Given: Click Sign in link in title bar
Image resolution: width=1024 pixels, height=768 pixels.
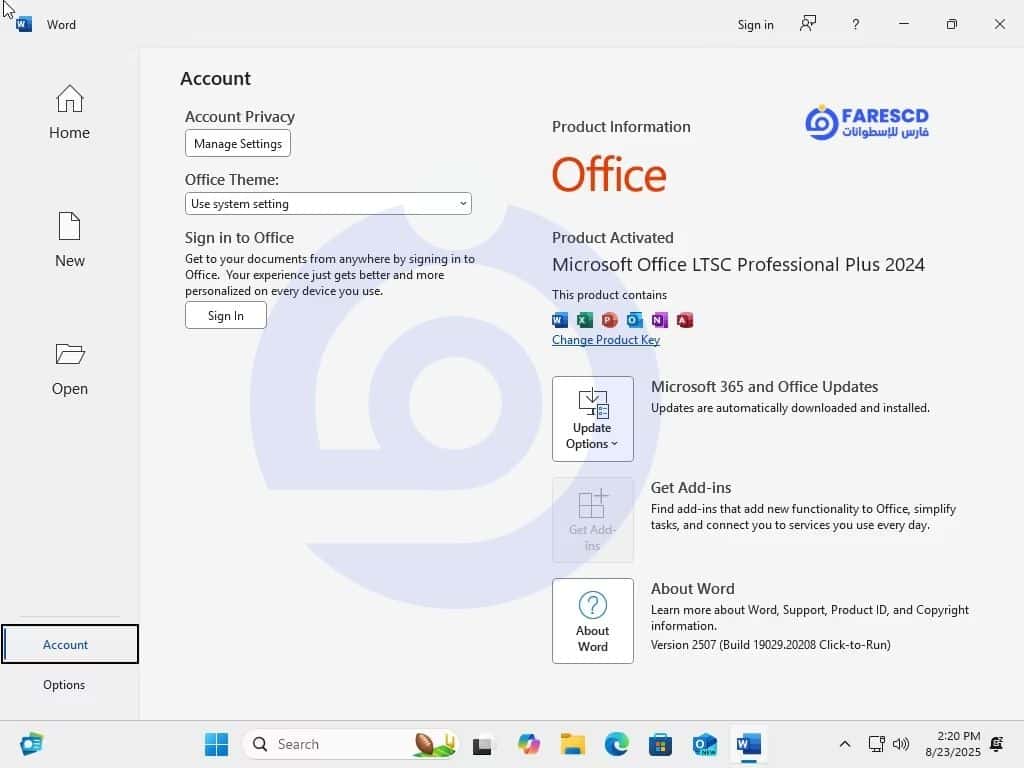Looking at the screenshot, I should tap(755, 25).
